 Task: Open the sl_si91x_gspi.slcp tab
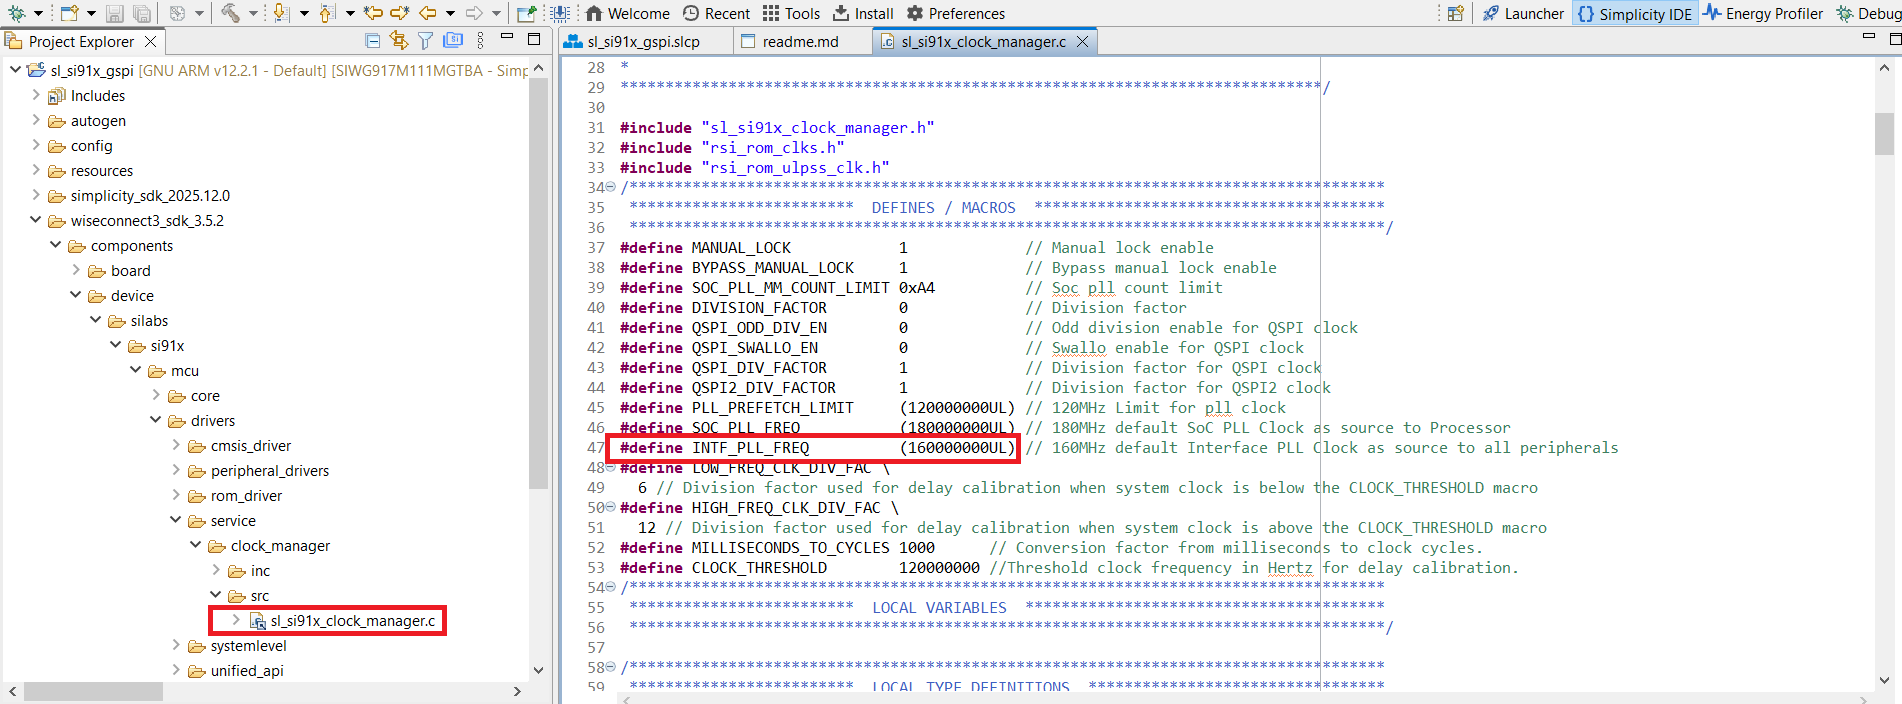tap(643, 42)
